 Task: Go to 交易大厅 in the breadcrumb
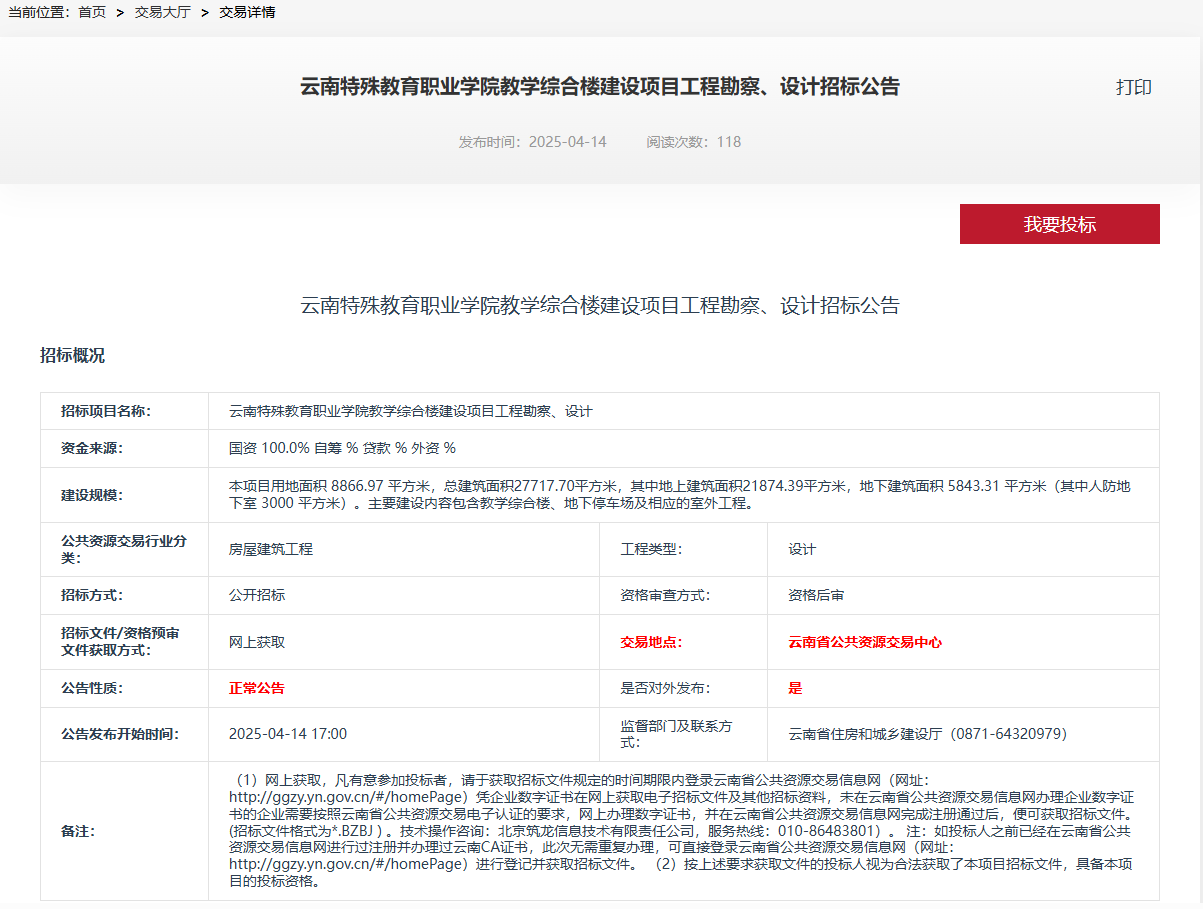162,12
